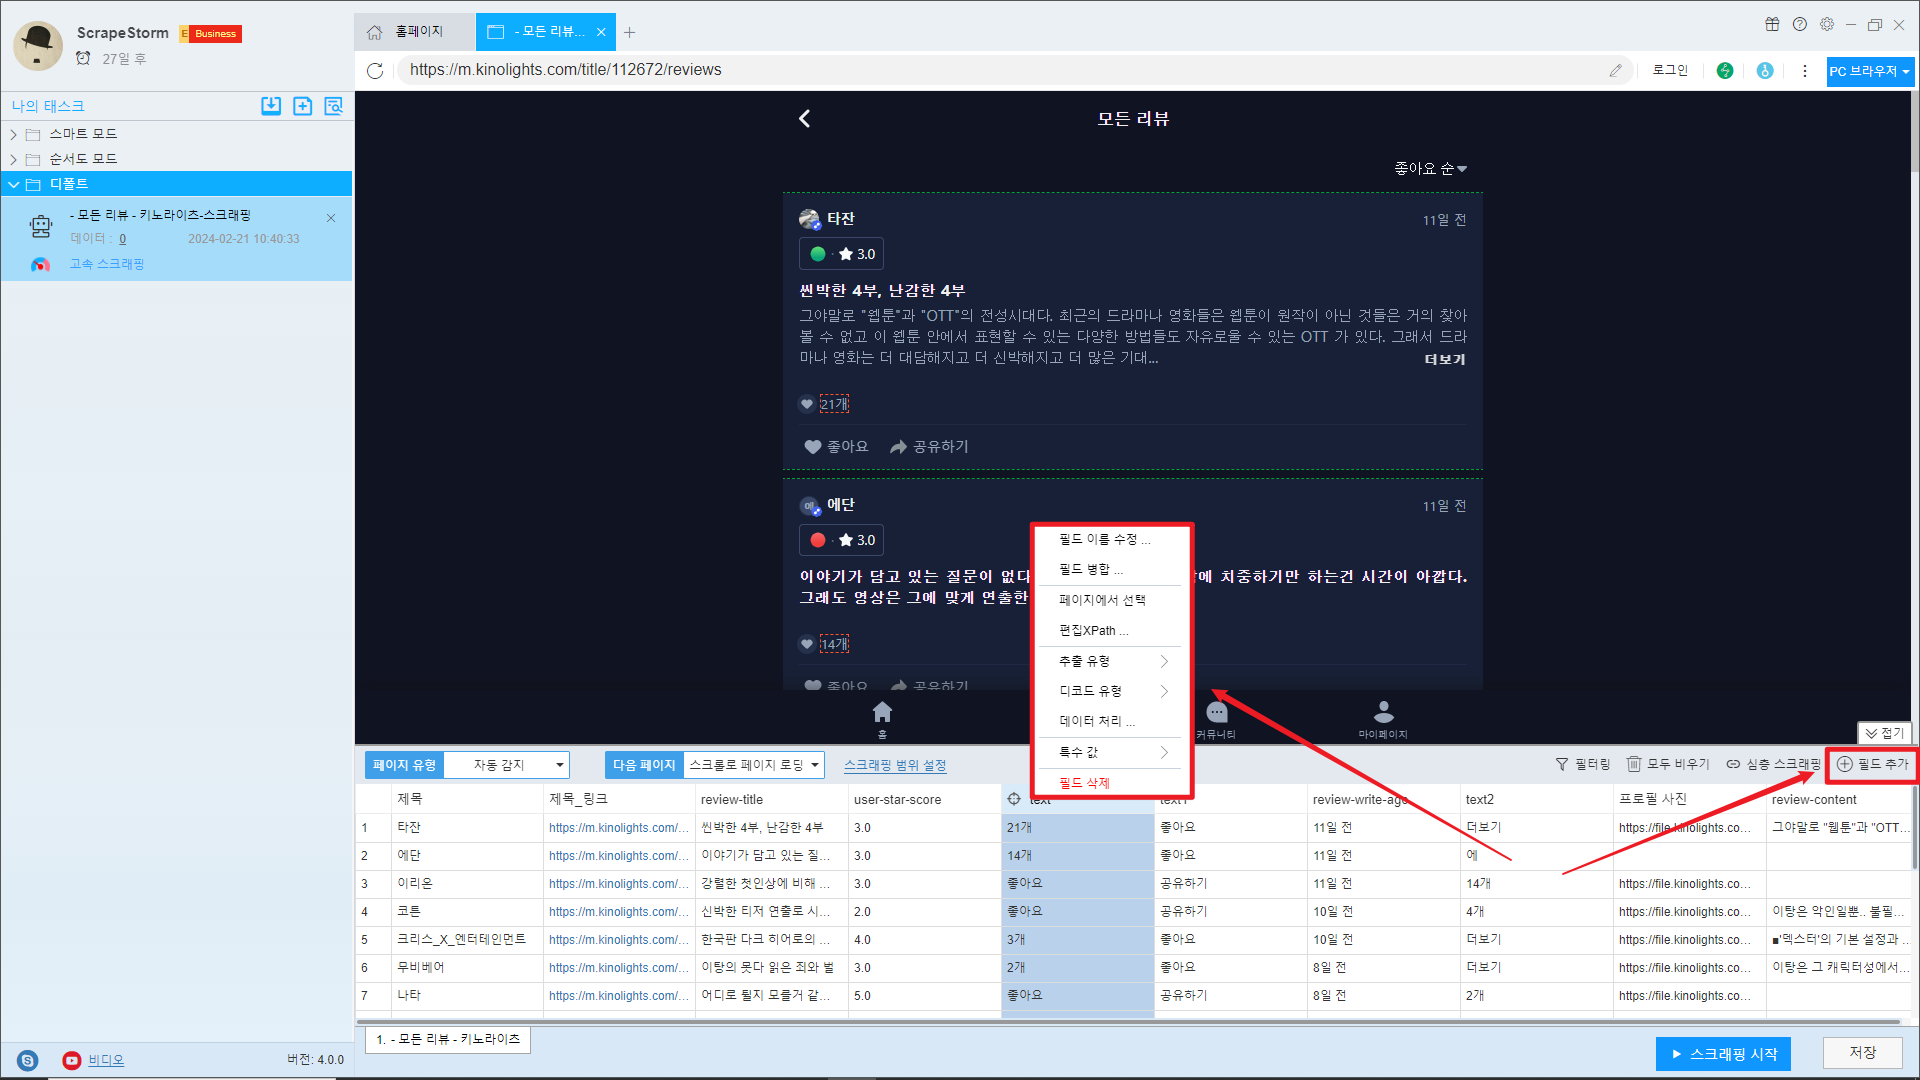Click the 필드 추가 add field button
The height and width of the screenshot is (1080, 1920).
tap(1872, 764)
